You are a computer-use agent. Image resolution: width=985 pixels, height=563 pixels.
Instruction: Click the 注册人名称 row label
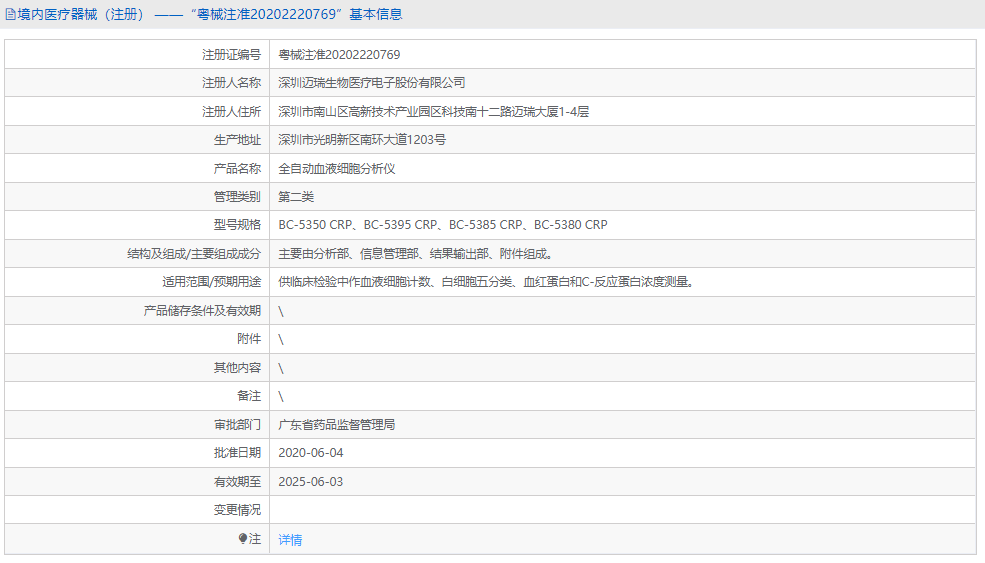231,83
